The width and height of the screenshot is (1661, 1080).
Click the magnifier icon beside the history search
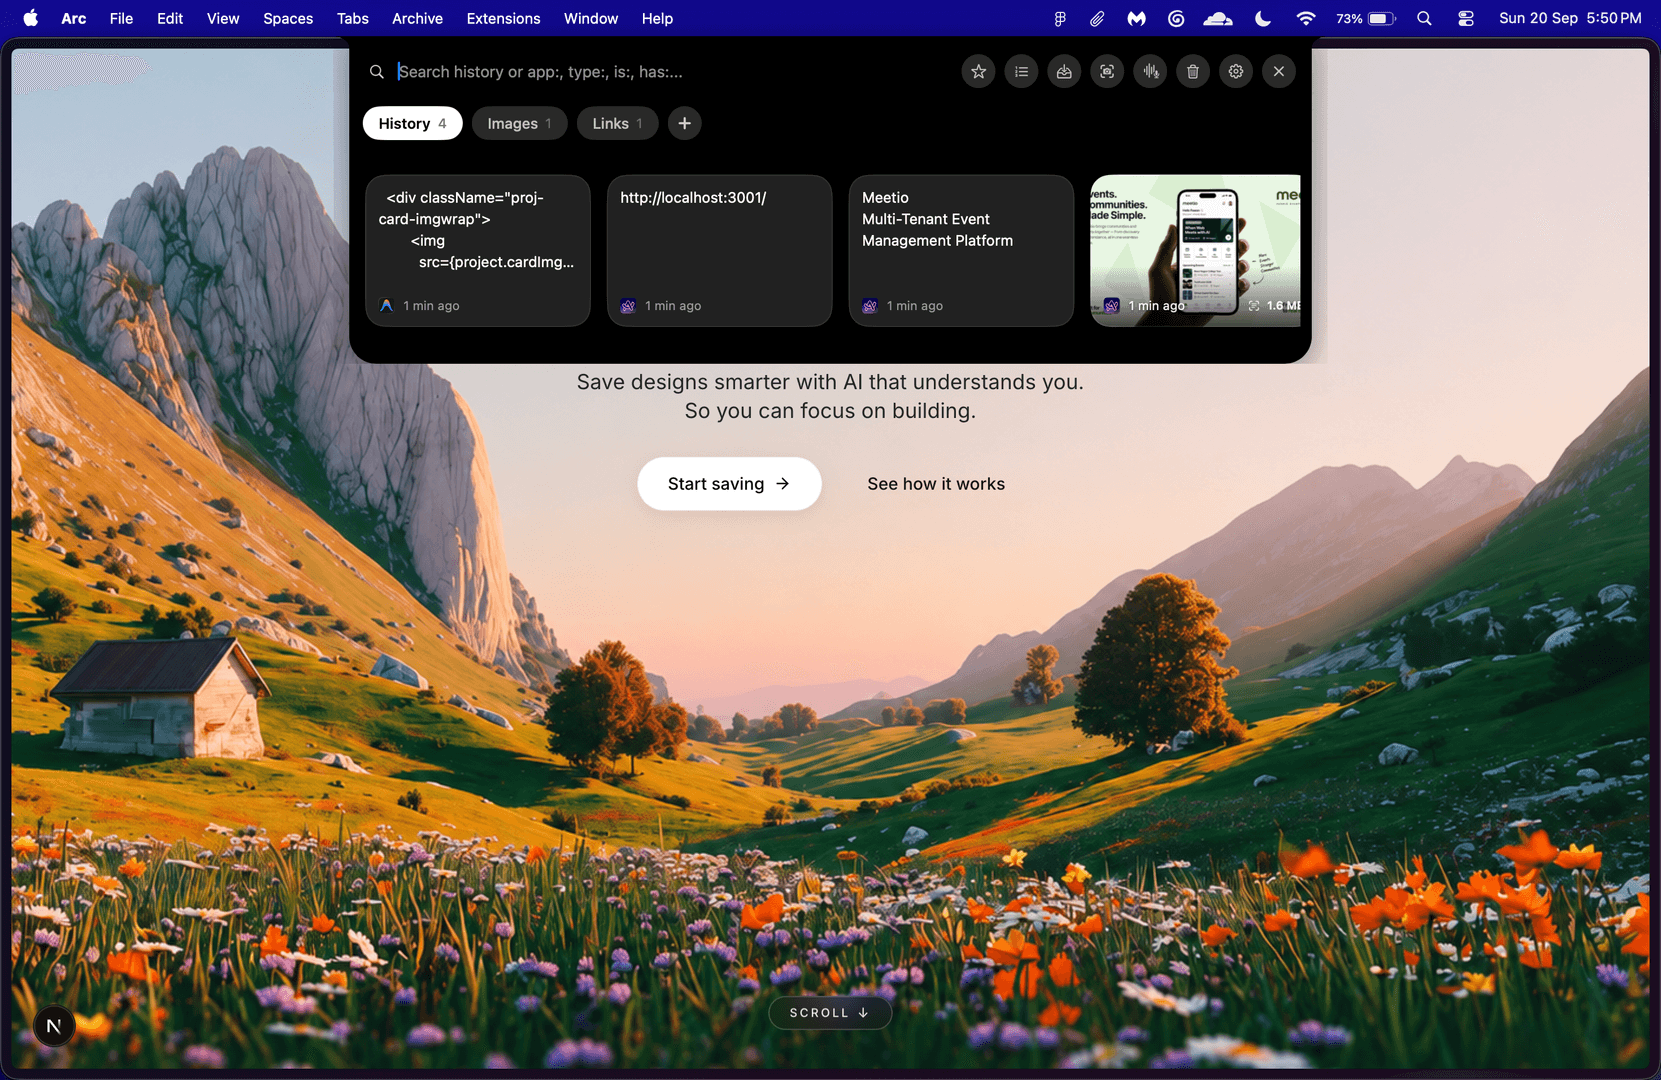377,72
